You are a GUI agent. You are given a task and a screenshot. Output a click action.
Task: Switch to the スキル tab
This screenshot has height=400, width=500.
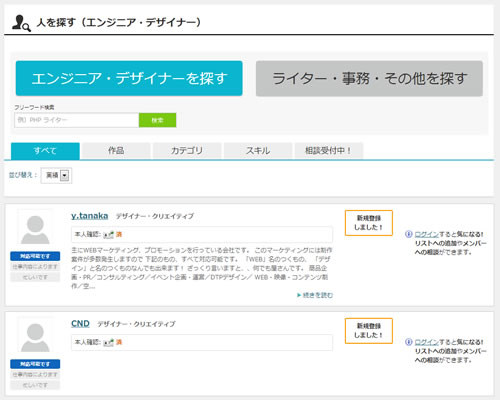258,151
